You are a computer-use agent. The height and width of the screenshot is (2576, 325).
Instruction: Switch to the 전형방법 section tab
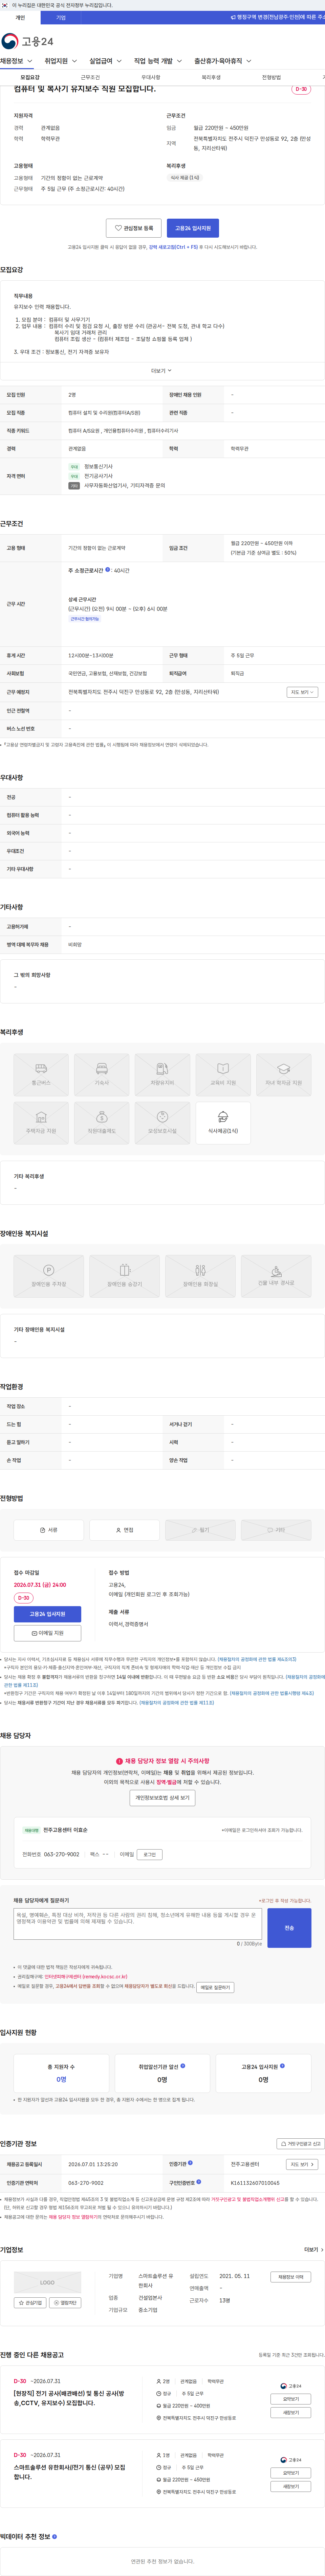point(271,77)
